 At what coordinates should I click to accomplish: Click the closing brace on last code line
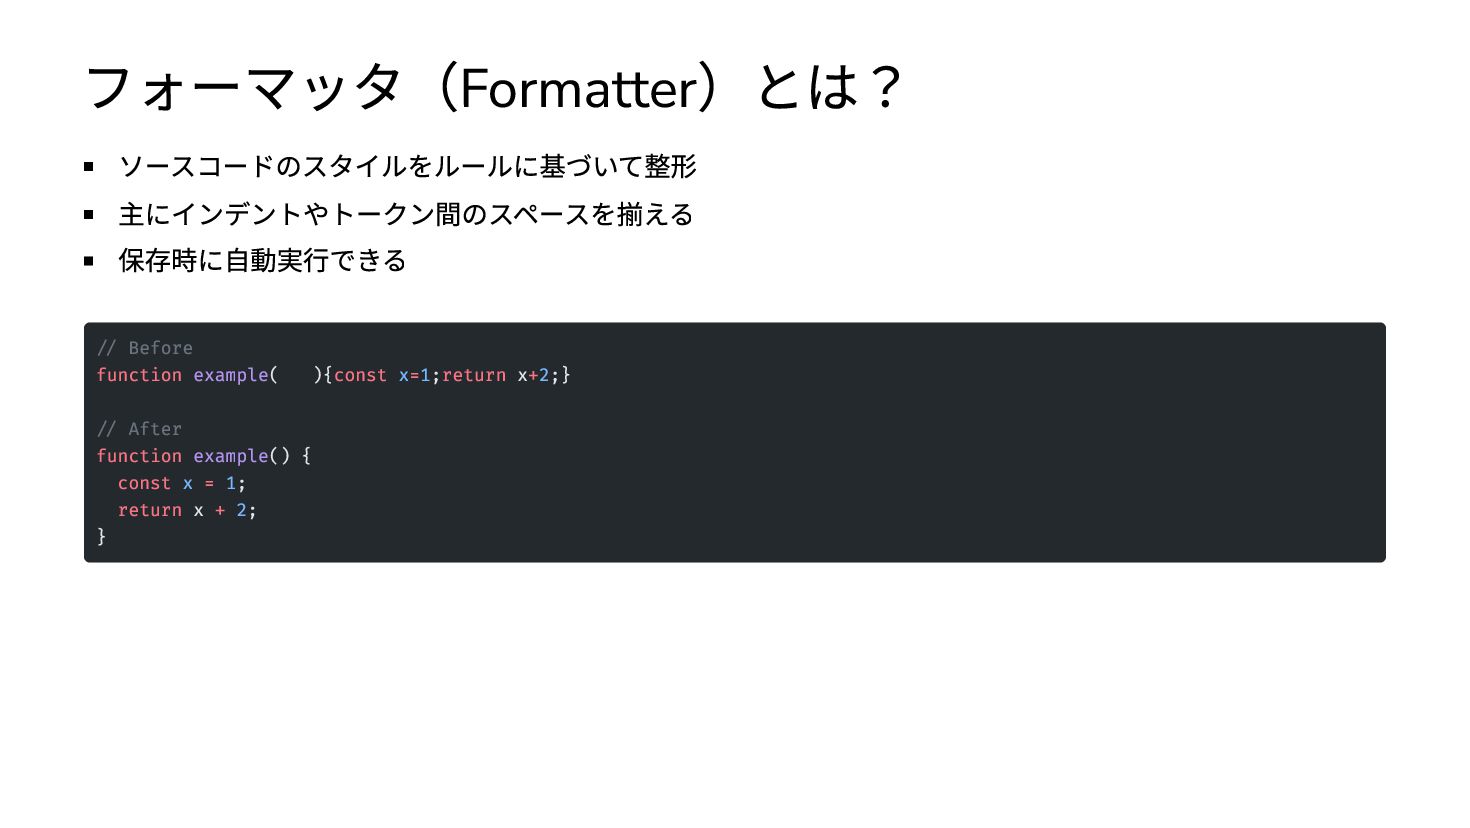(x=102, y=537)
